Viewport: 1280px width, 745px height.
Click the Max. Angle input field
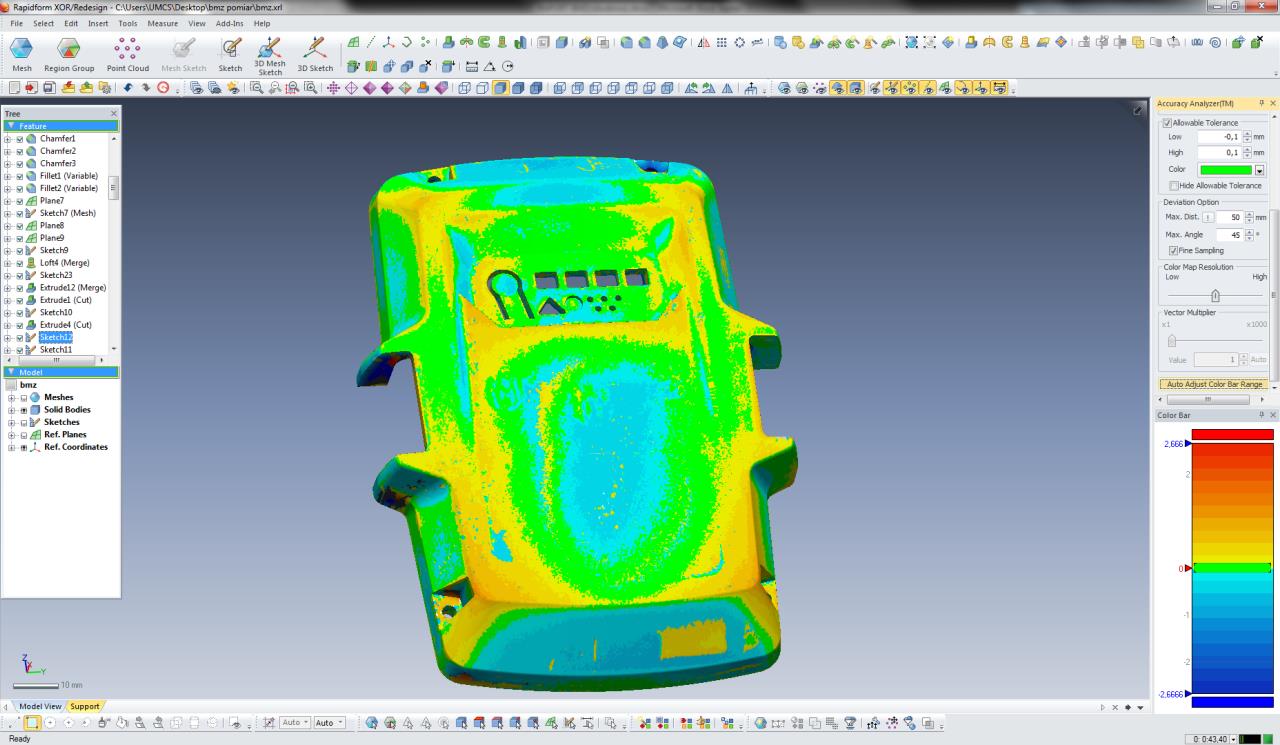tap(1229, 235)
